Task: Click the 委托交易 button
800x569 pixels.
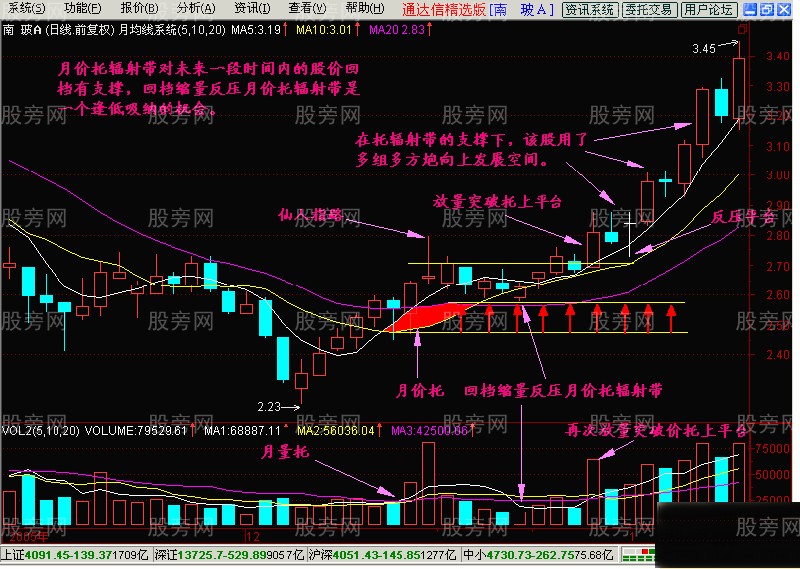Action: point(649,9)
